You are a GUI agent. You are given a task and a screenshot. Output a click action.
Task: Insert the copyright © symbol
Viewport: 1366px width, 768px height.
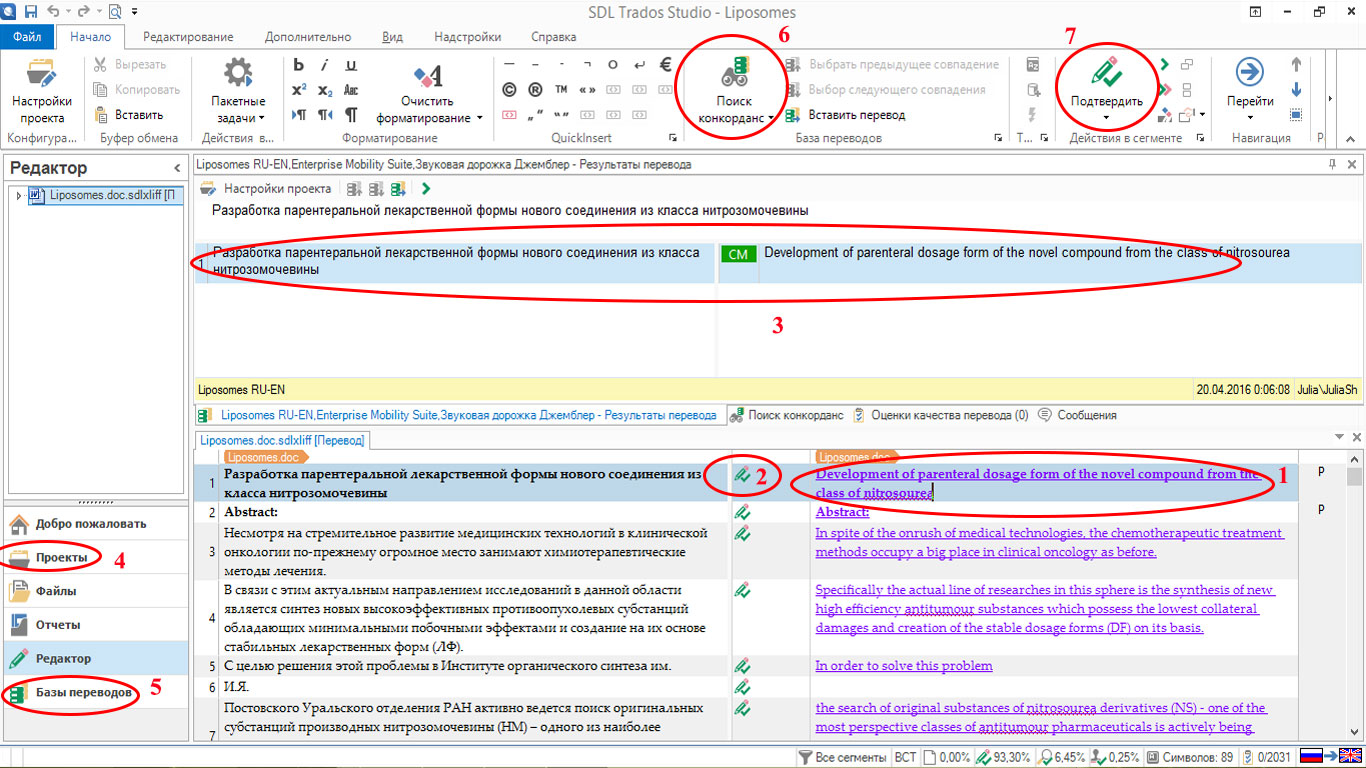click(x=509, y=90)
